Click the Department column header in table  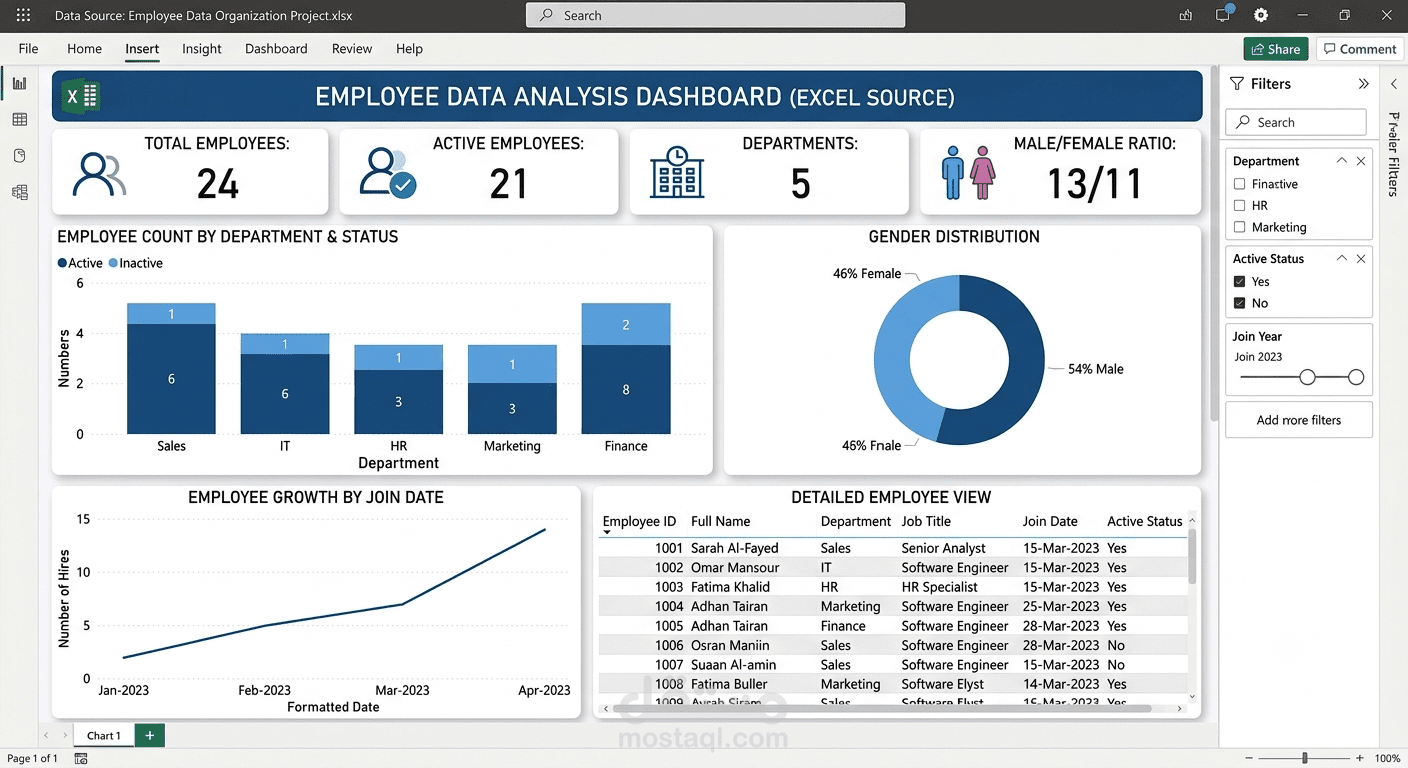pos(855,521)
